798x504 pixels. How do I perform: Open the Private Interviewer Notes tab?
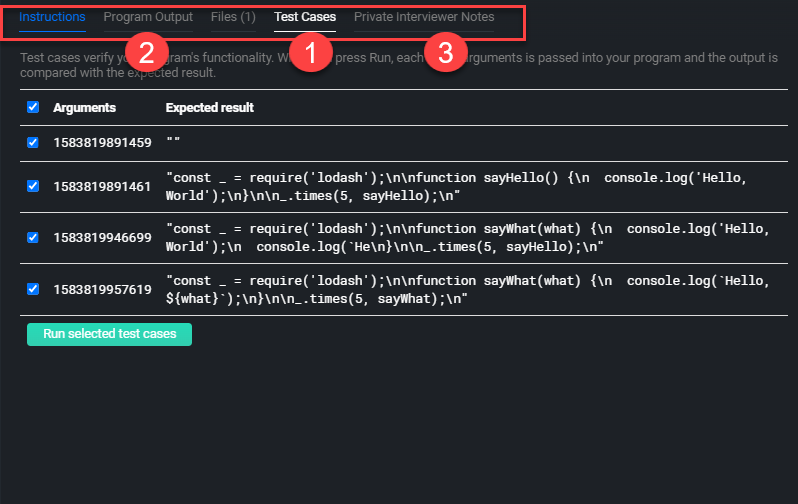pos(424,17)
